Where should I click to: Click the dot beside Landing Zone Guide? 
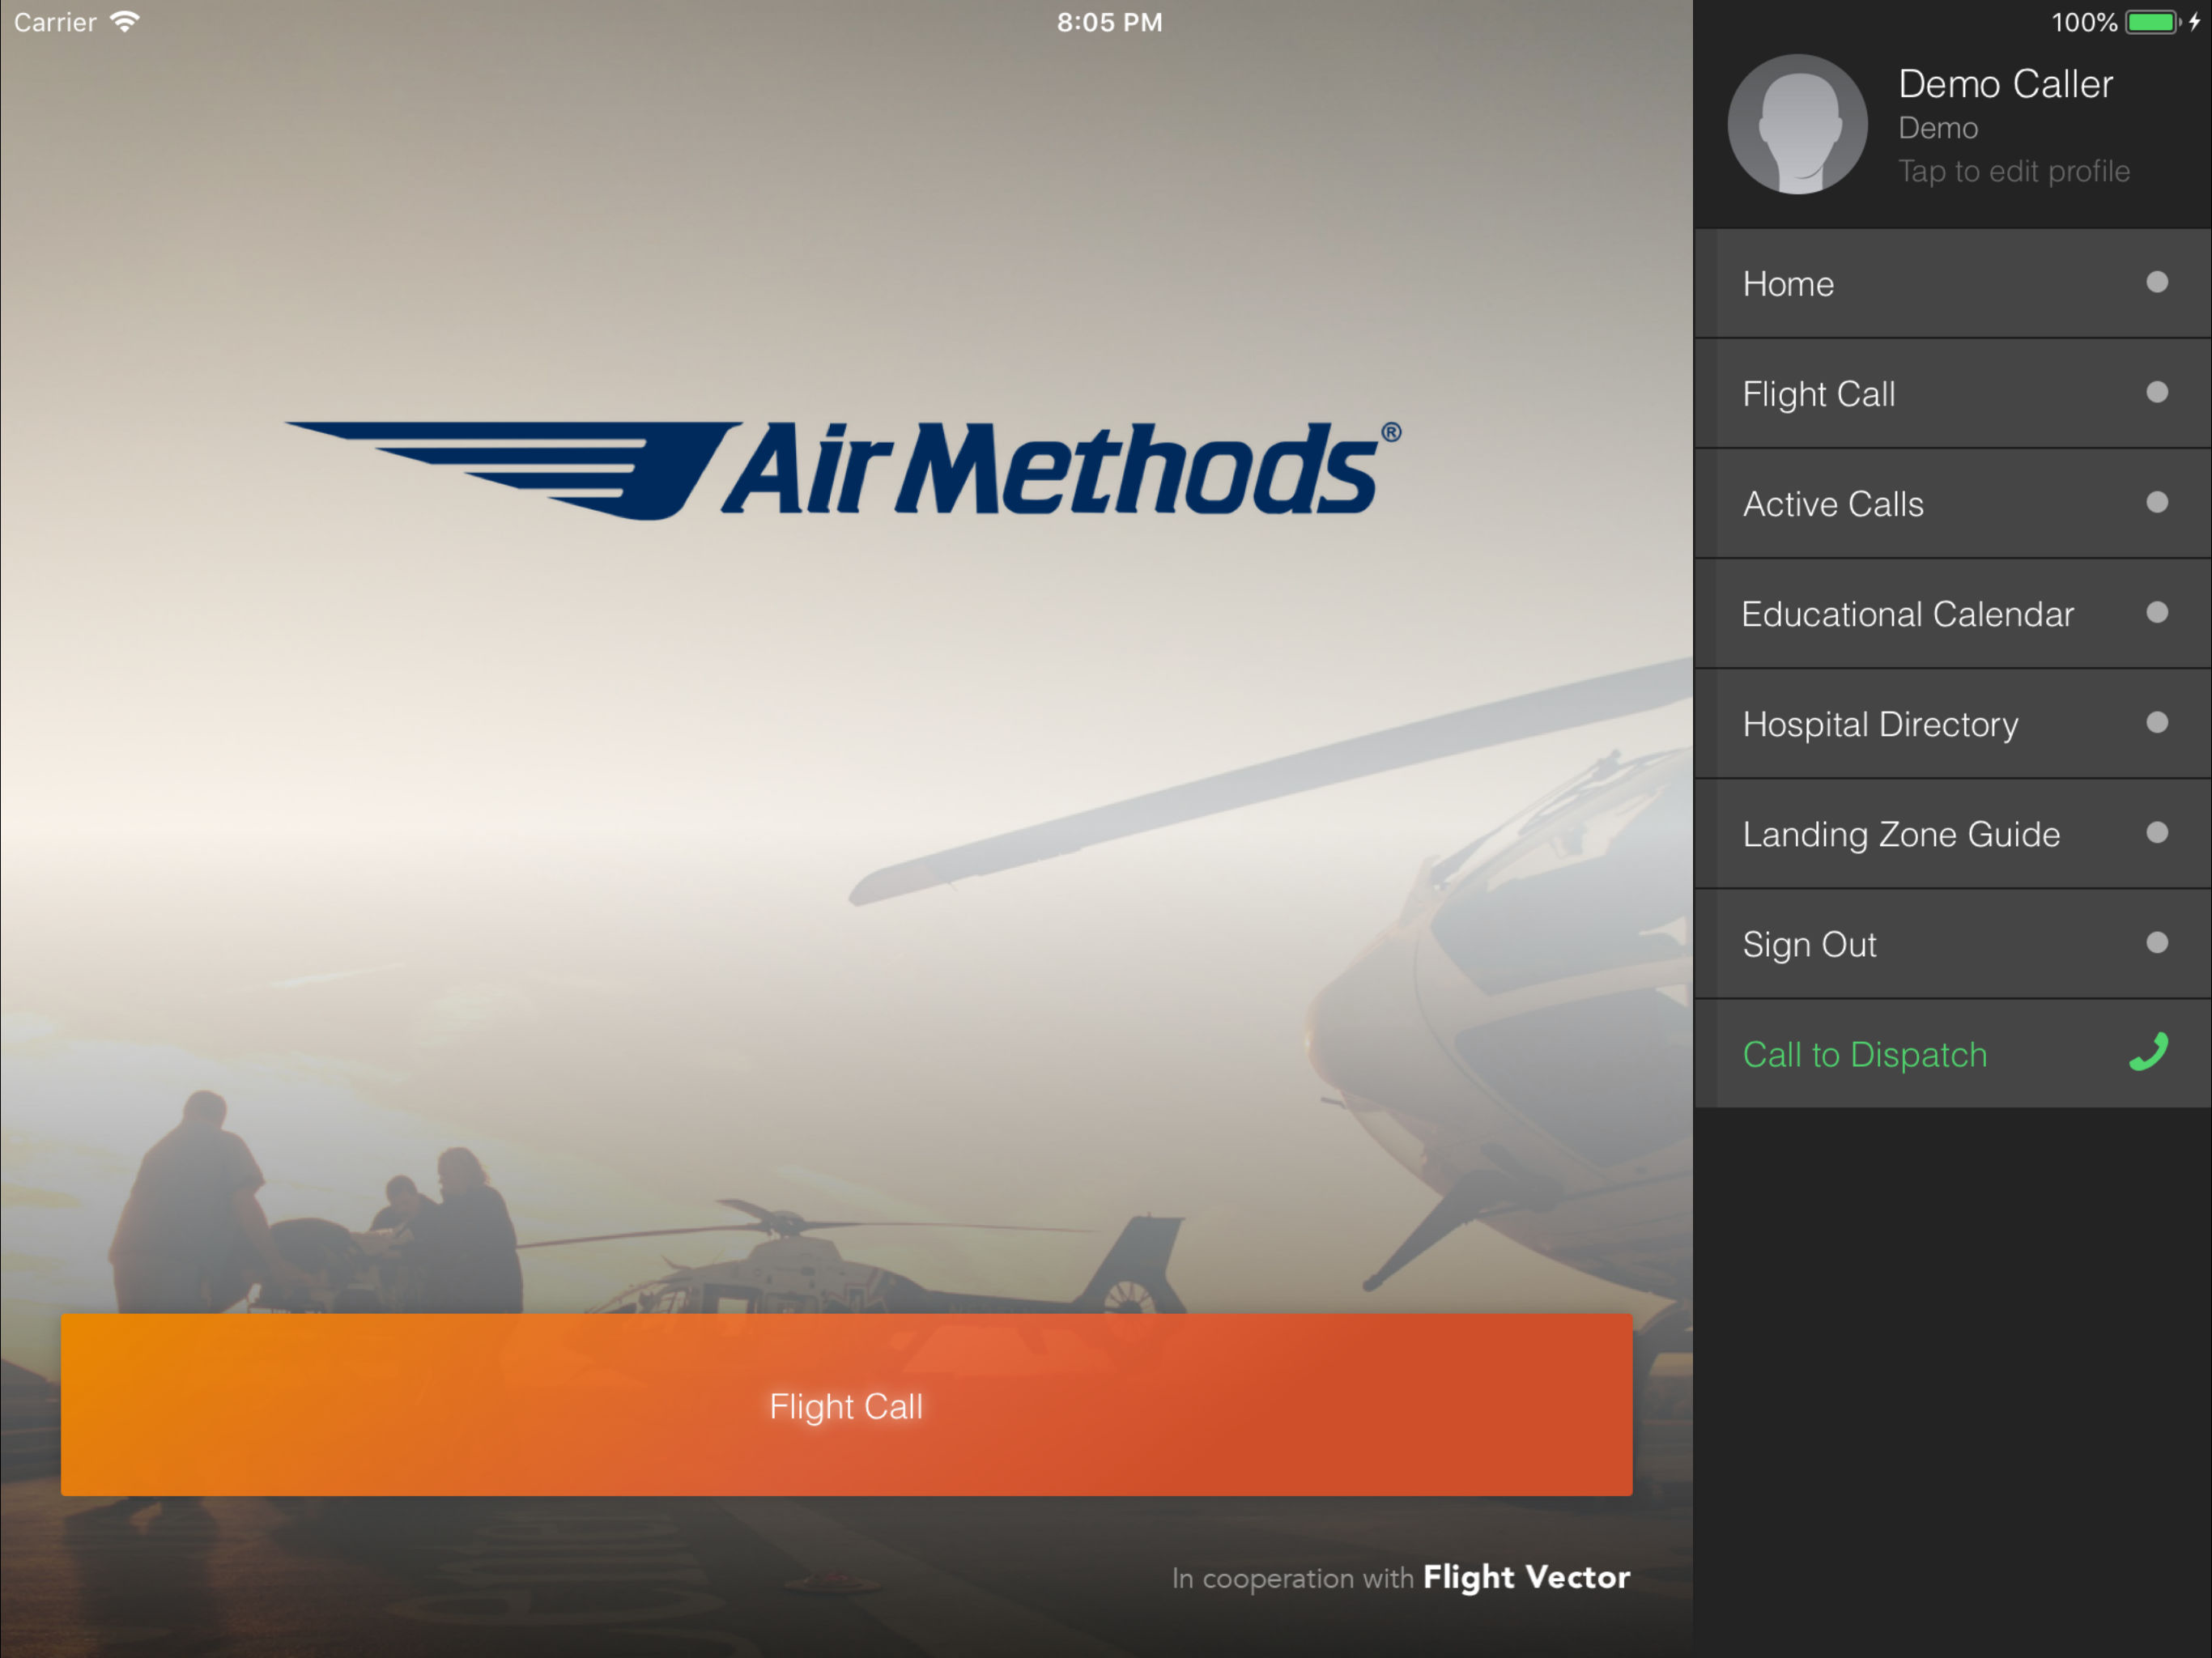click(x=2157, y=832)
